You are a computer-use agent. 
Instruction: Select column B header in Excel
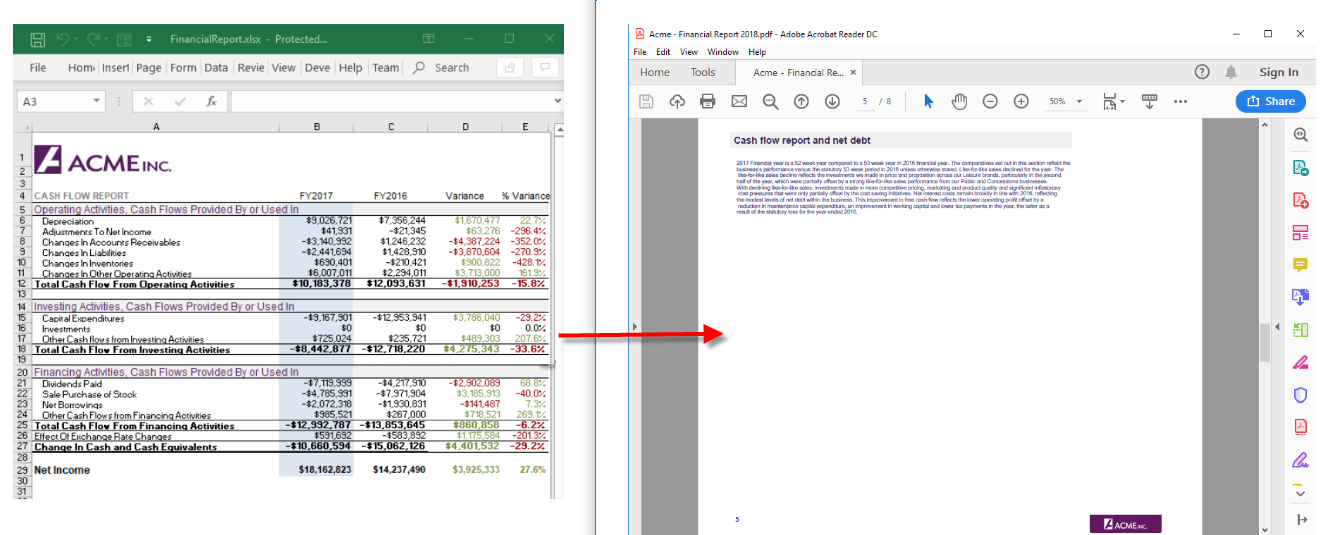coord(317,126)
